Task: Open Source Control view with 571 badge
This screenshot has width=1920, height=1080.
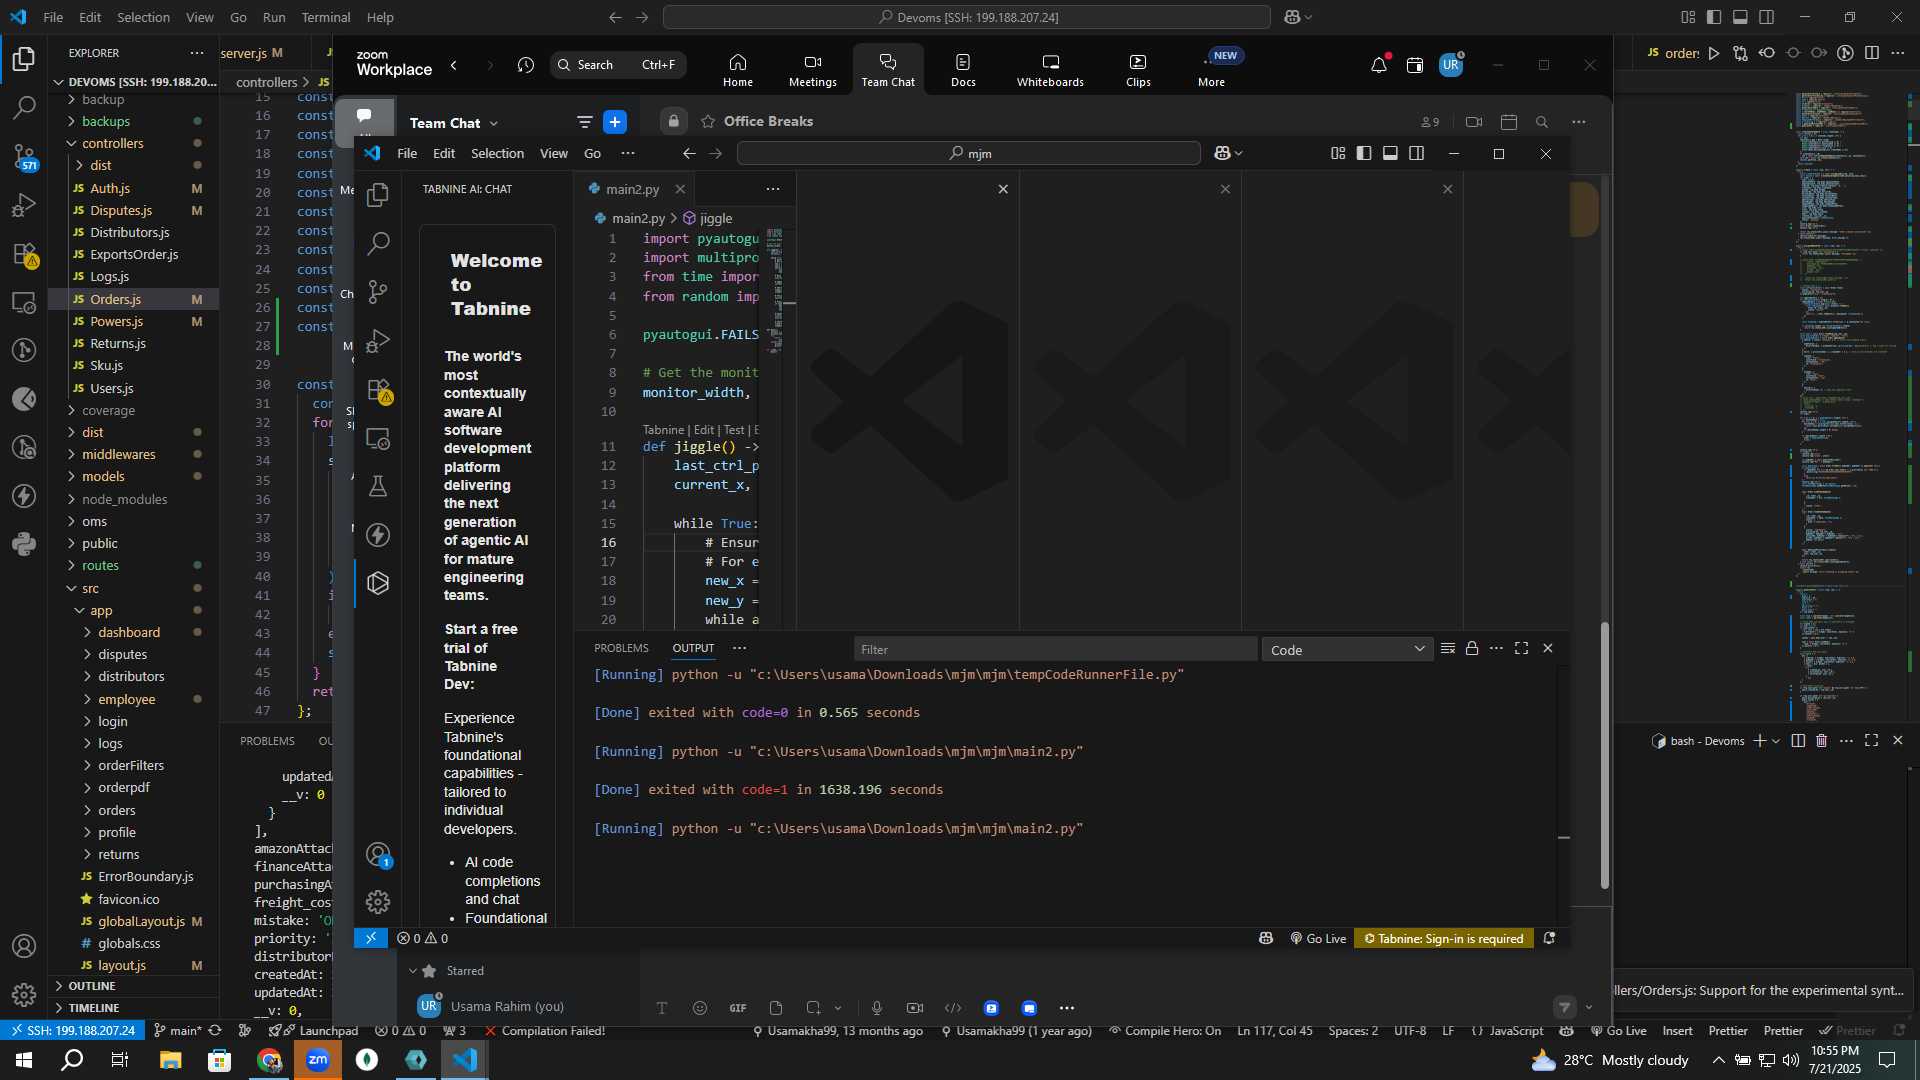Action: 24,156
